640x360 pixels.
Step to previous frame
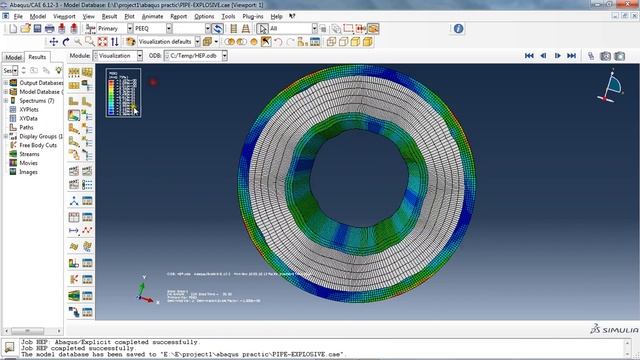coord(543,56)
